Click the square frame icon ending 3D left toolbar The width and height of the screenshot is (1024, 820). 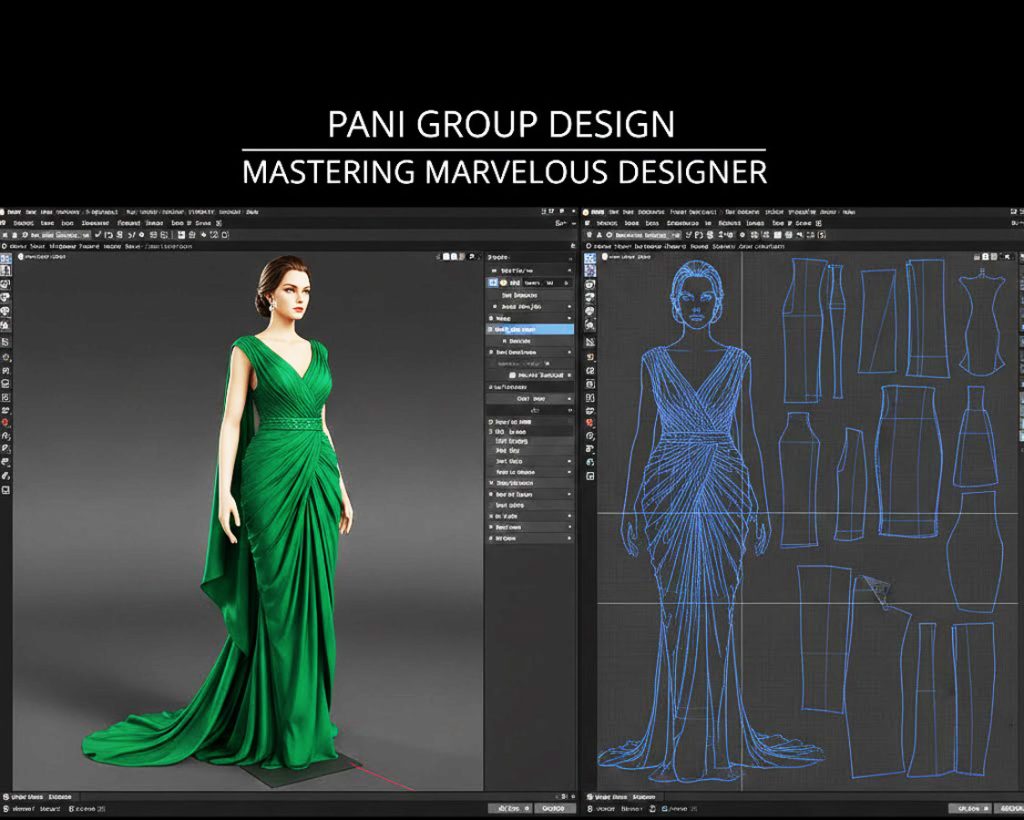(6, 490)
